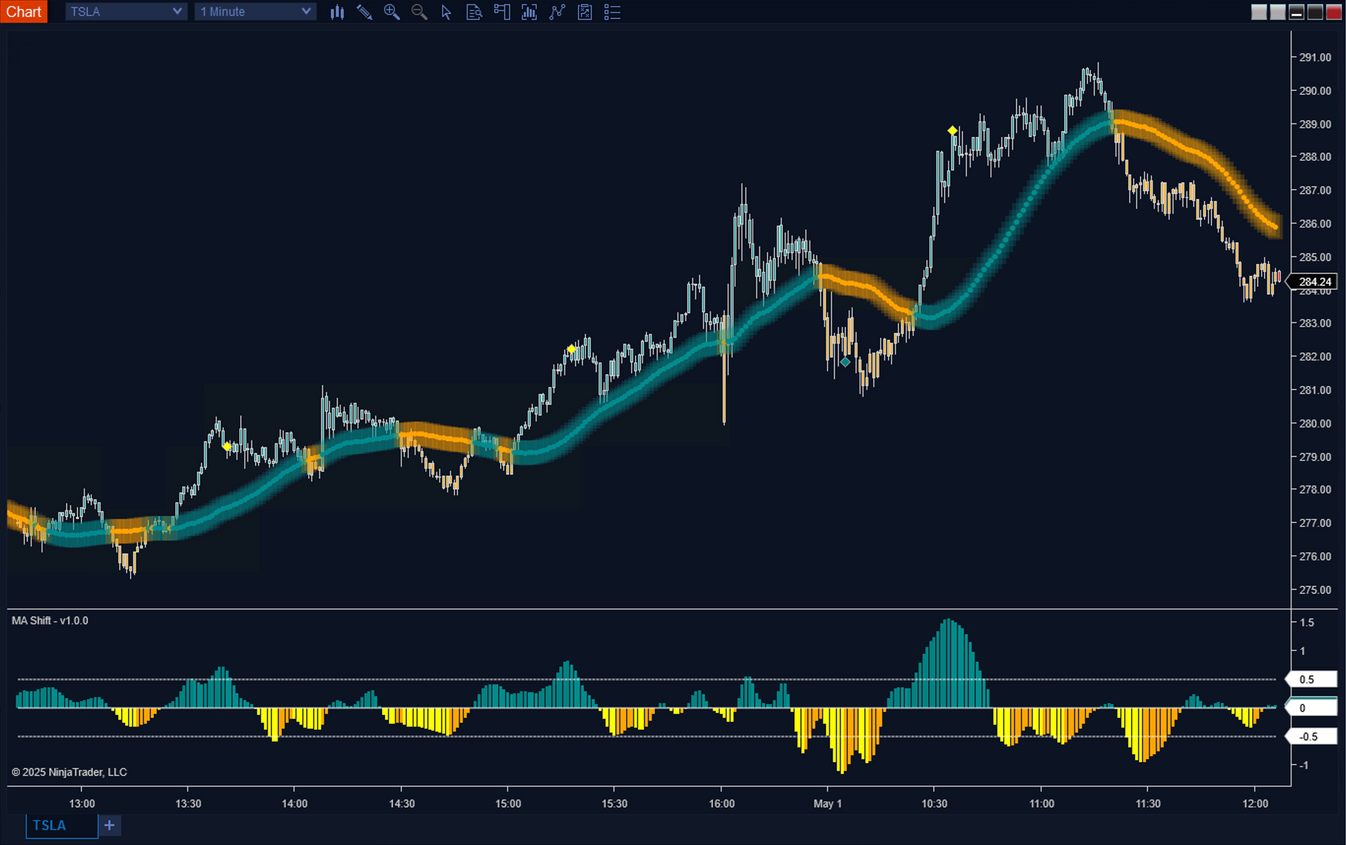Activate the cursor pointer tool

[x=445, y=12]
